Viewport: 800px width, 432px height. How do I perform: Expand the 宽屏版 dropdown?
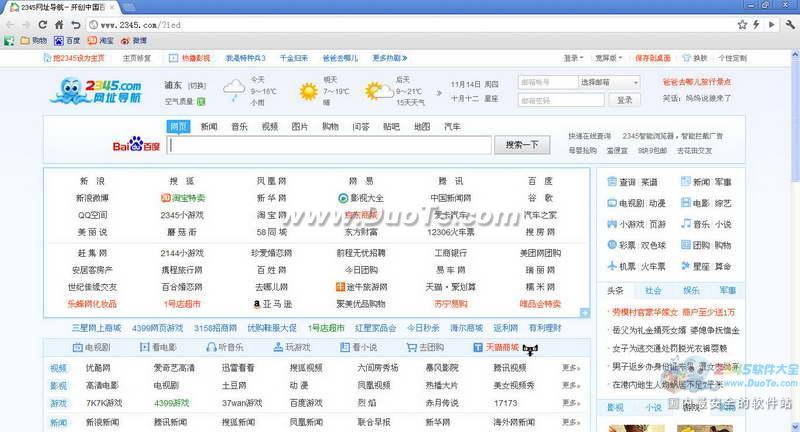pyautogui.click(x=608, y=58)
